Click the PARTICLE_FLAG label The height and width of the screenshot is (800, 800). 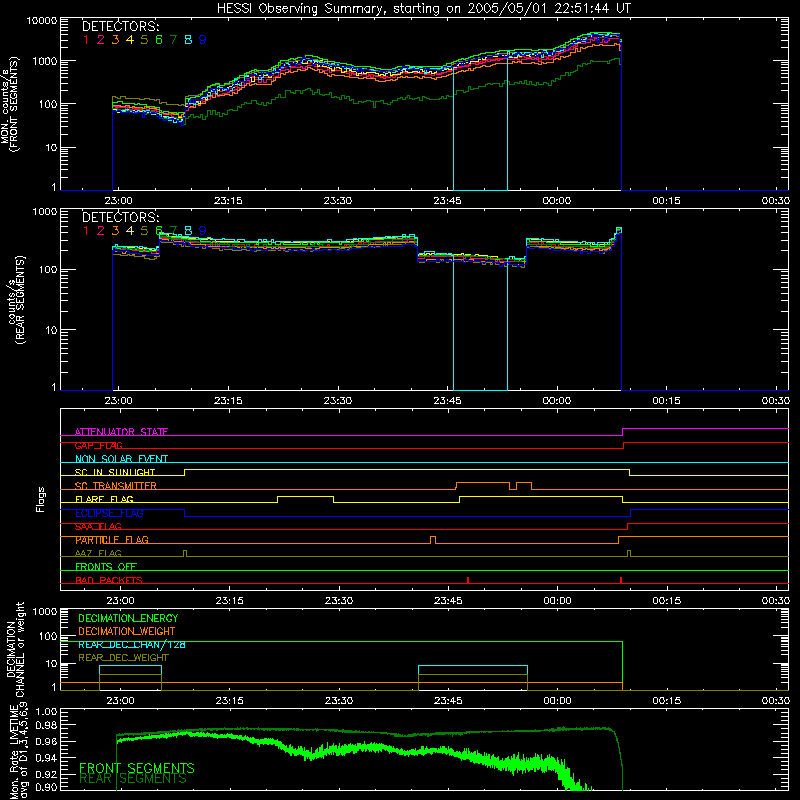click(x=112, y=540)
